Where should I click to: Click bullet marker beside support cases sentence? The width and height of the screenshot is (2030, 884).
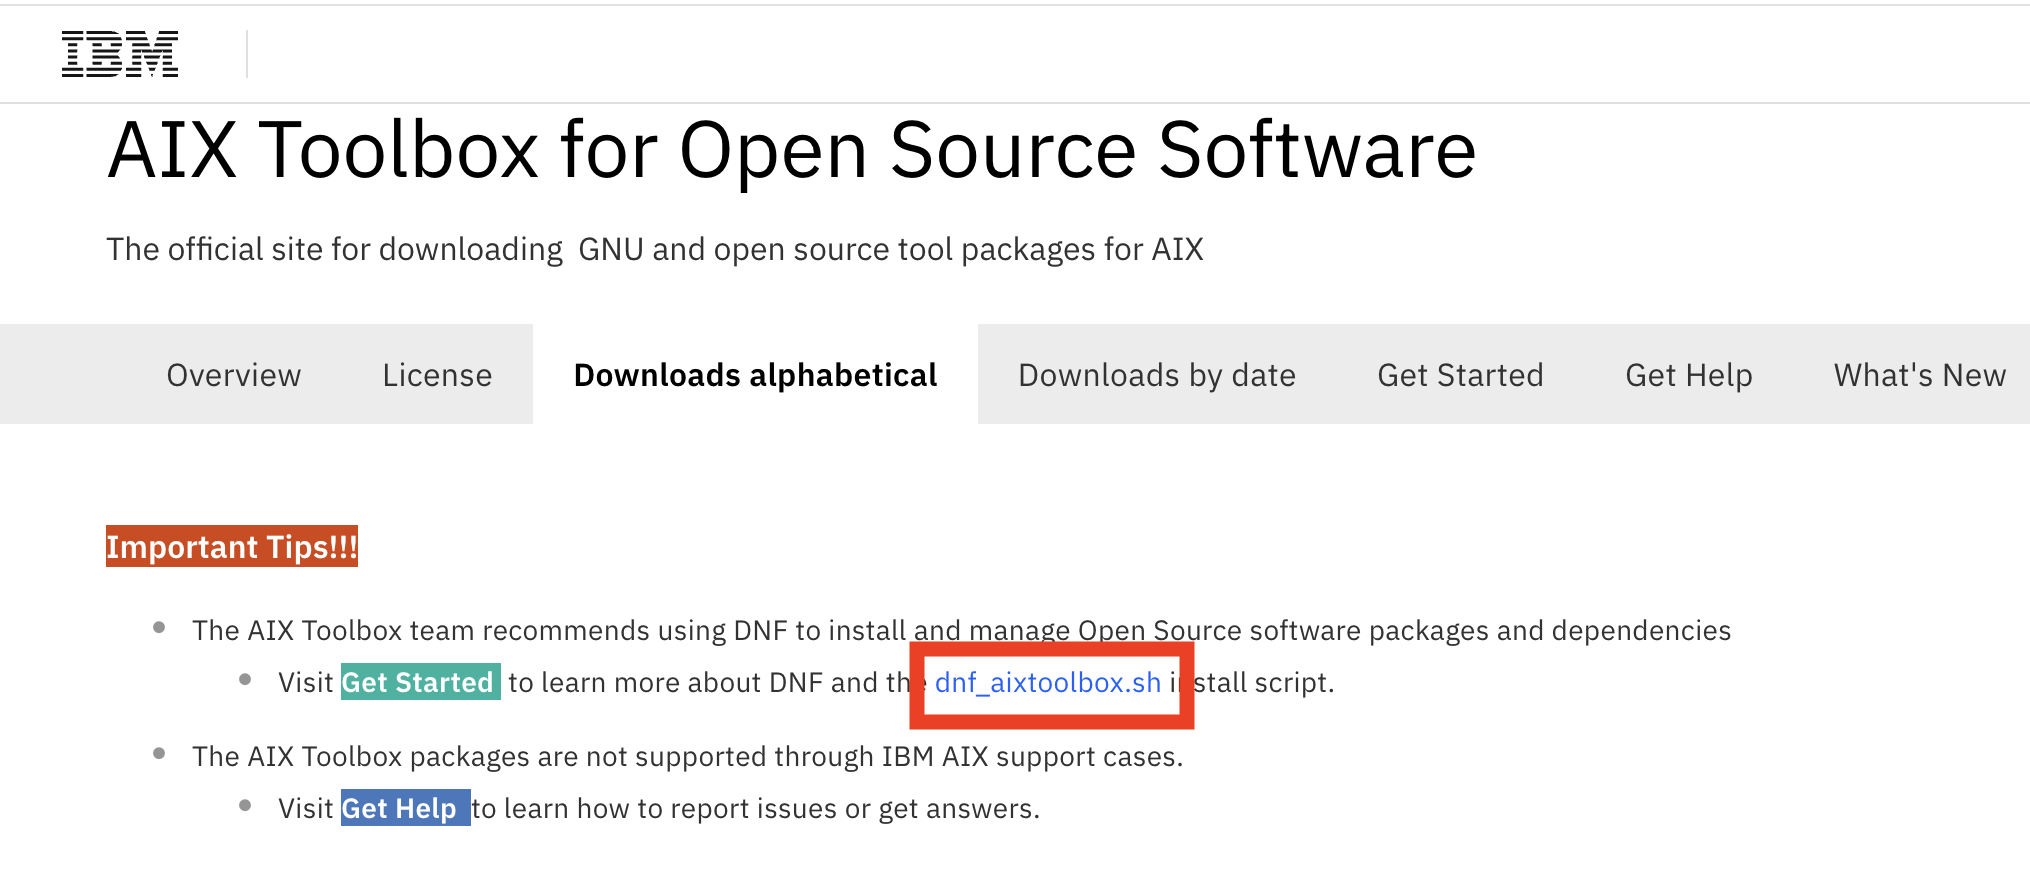pos(159,754)
